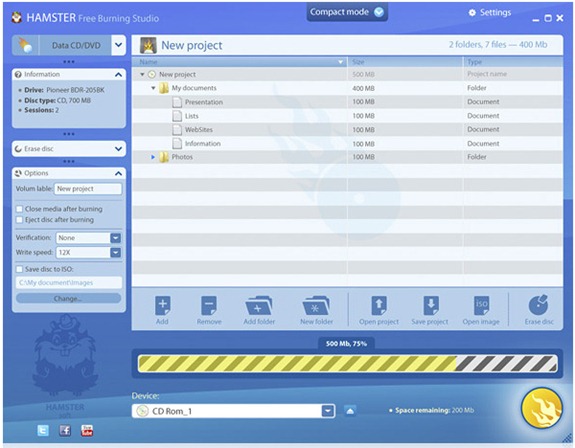Click the Remove file icon
This screenshot has height=448, width=575.
click(x=209, y=306)
